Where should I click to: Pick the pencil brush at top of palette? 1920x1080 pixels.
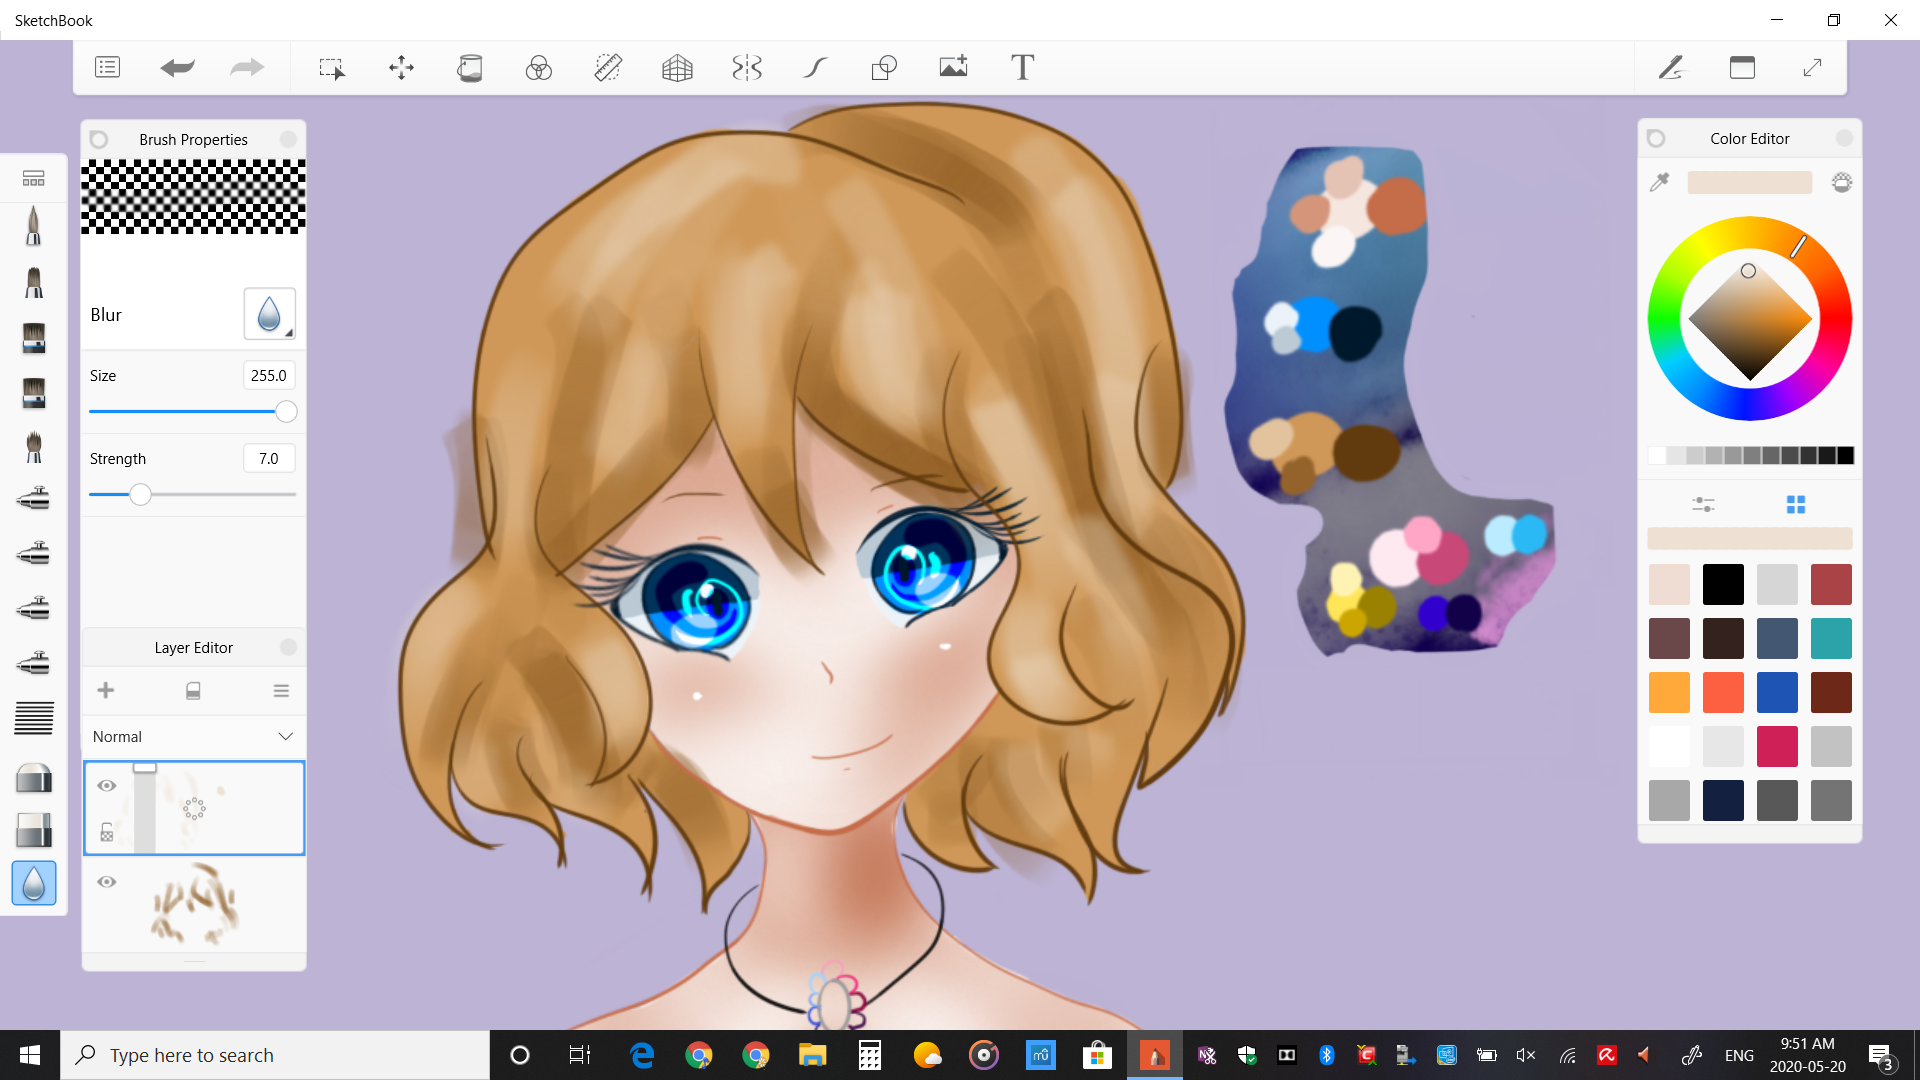33,226
